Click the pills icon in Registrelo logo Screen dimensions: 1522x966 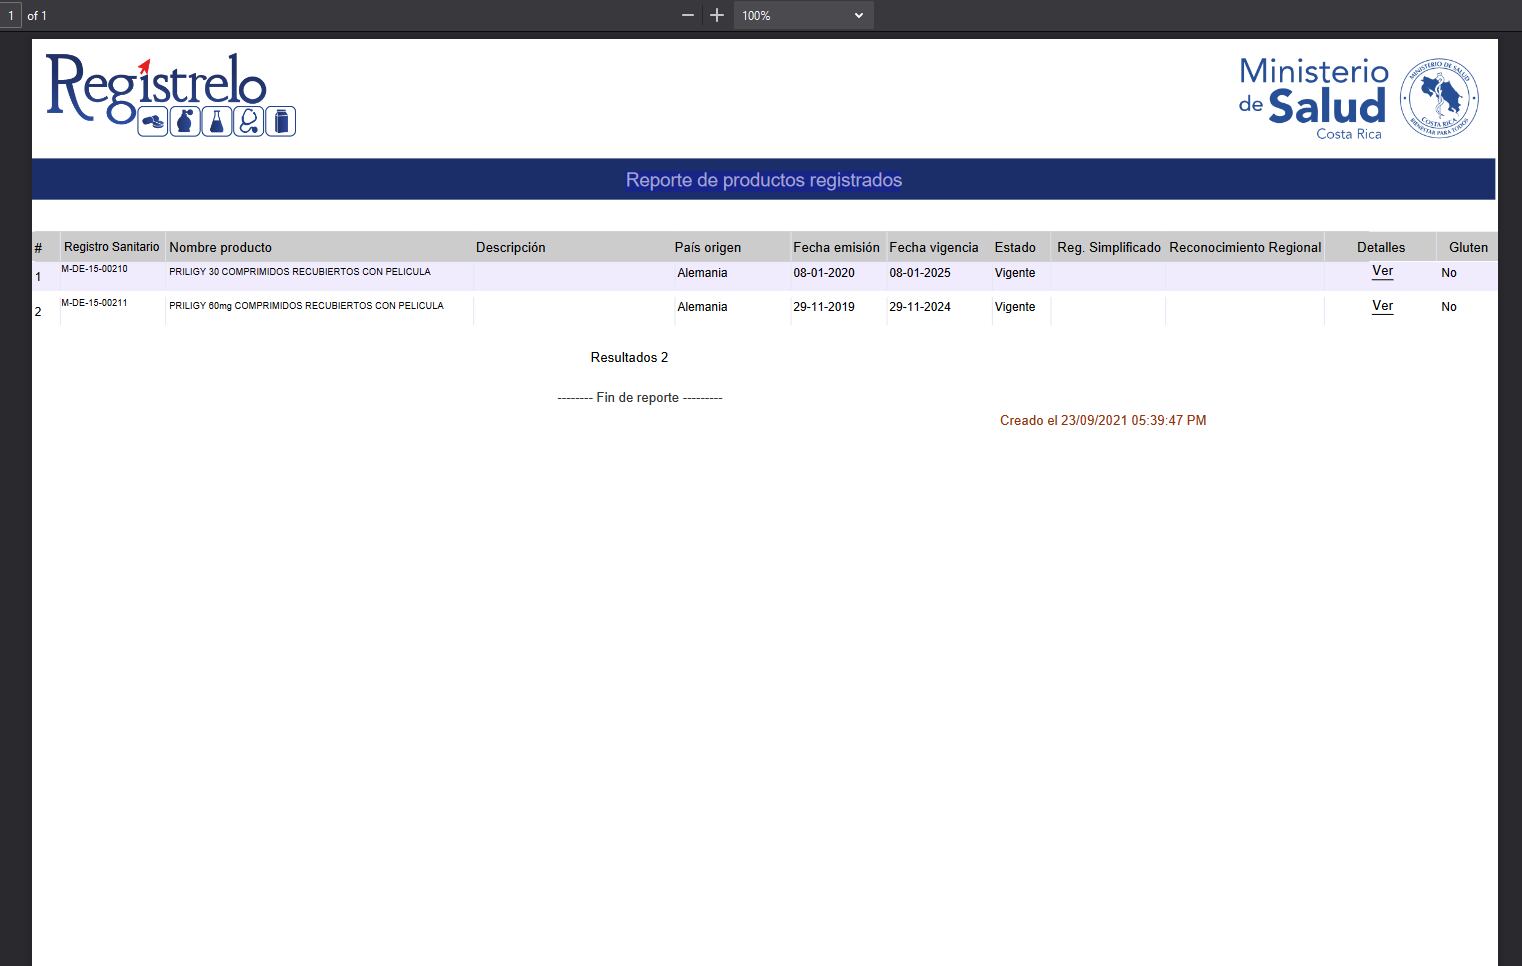pyautogui.click(x=153, y=122)
